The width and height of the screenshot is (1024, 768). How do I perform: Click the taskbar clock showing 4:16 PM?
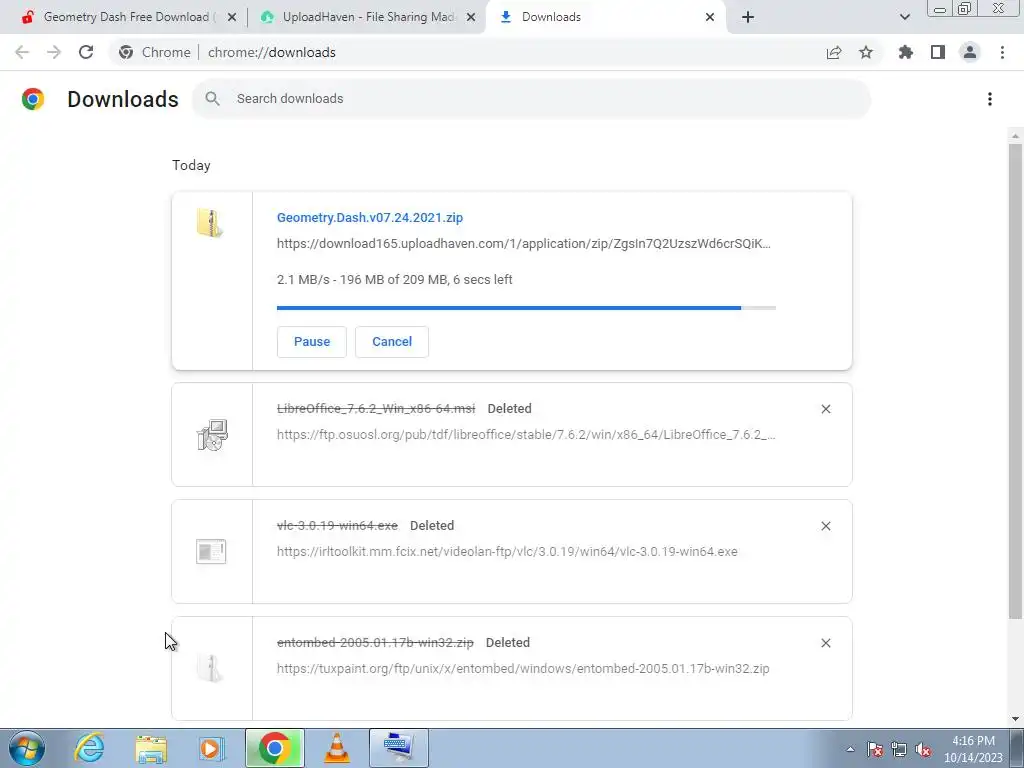973,749
